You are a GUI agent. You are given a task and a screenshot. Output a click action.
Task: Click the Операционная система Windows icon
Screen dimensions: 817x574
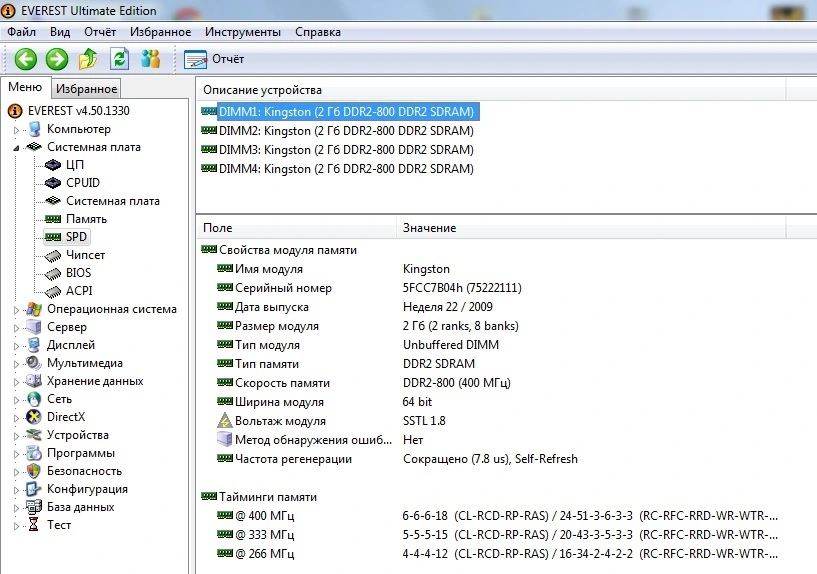point(34,309)
